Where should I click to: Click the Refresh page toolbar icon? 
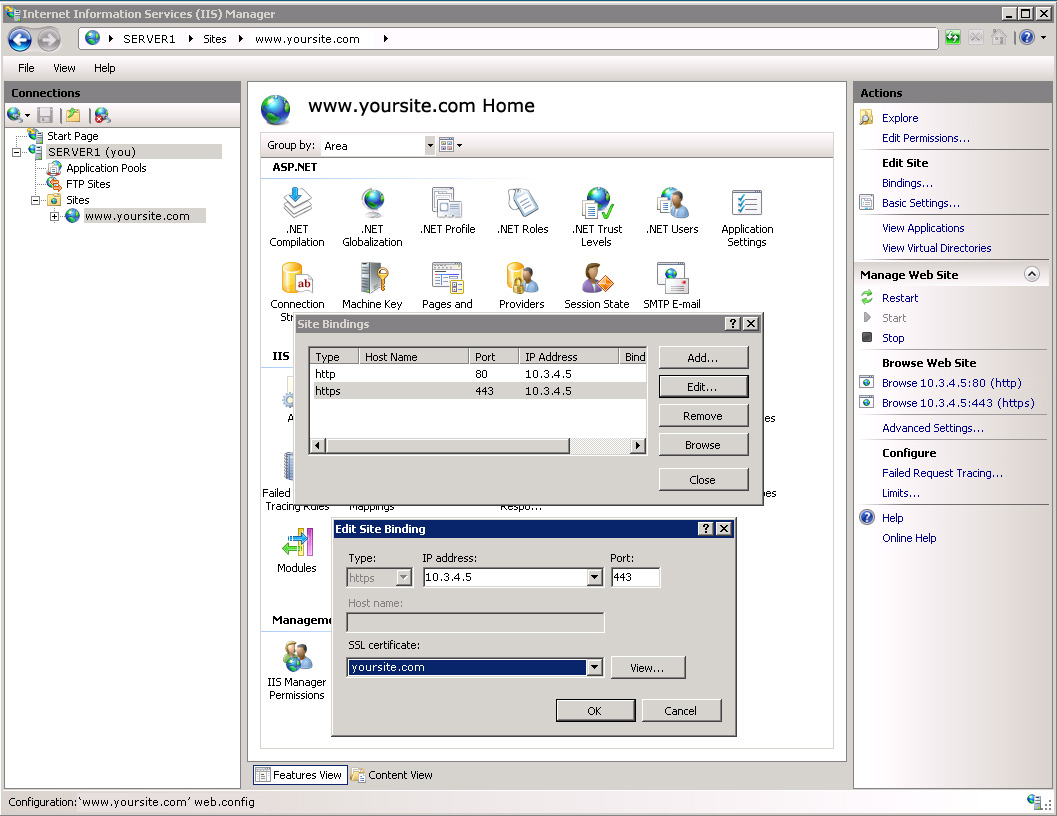tap(953, 38)
